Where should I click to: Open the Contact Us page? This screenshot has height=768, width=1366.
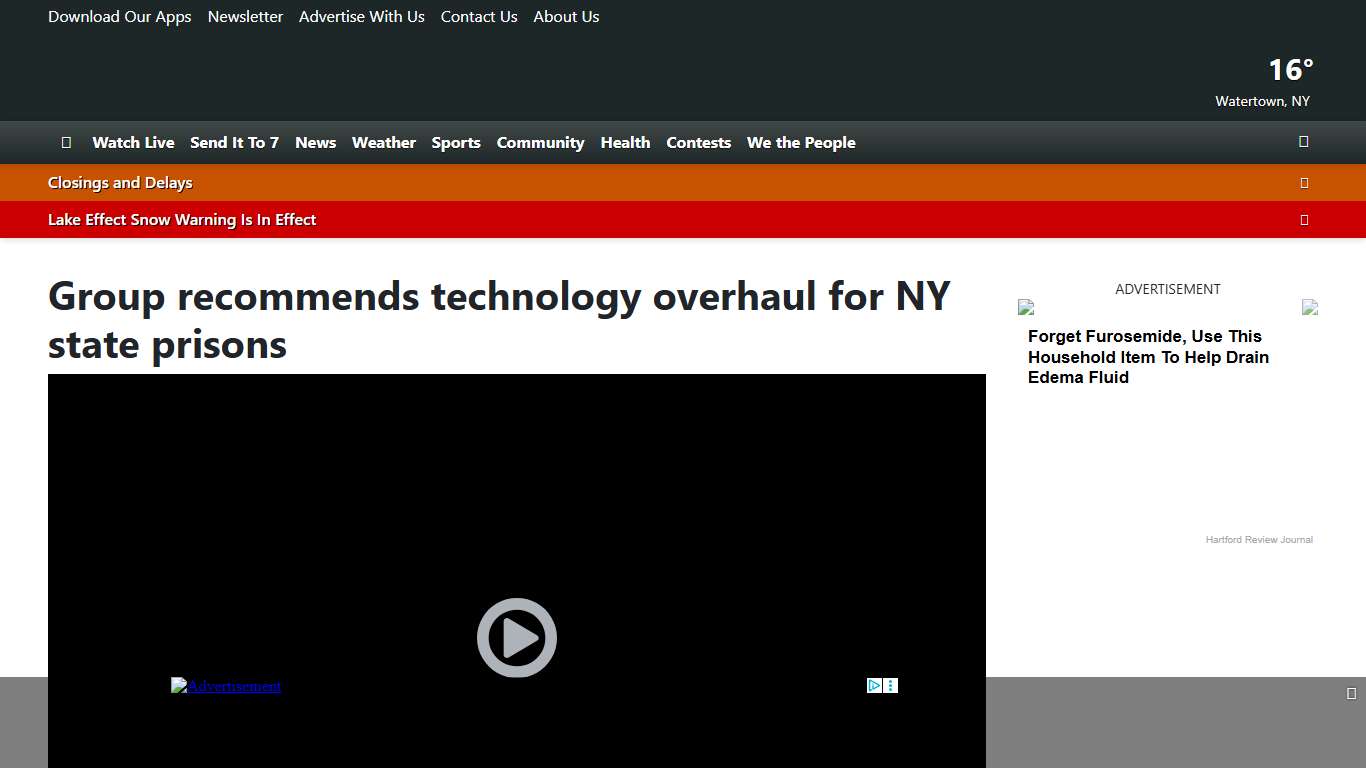click(478, 16)
